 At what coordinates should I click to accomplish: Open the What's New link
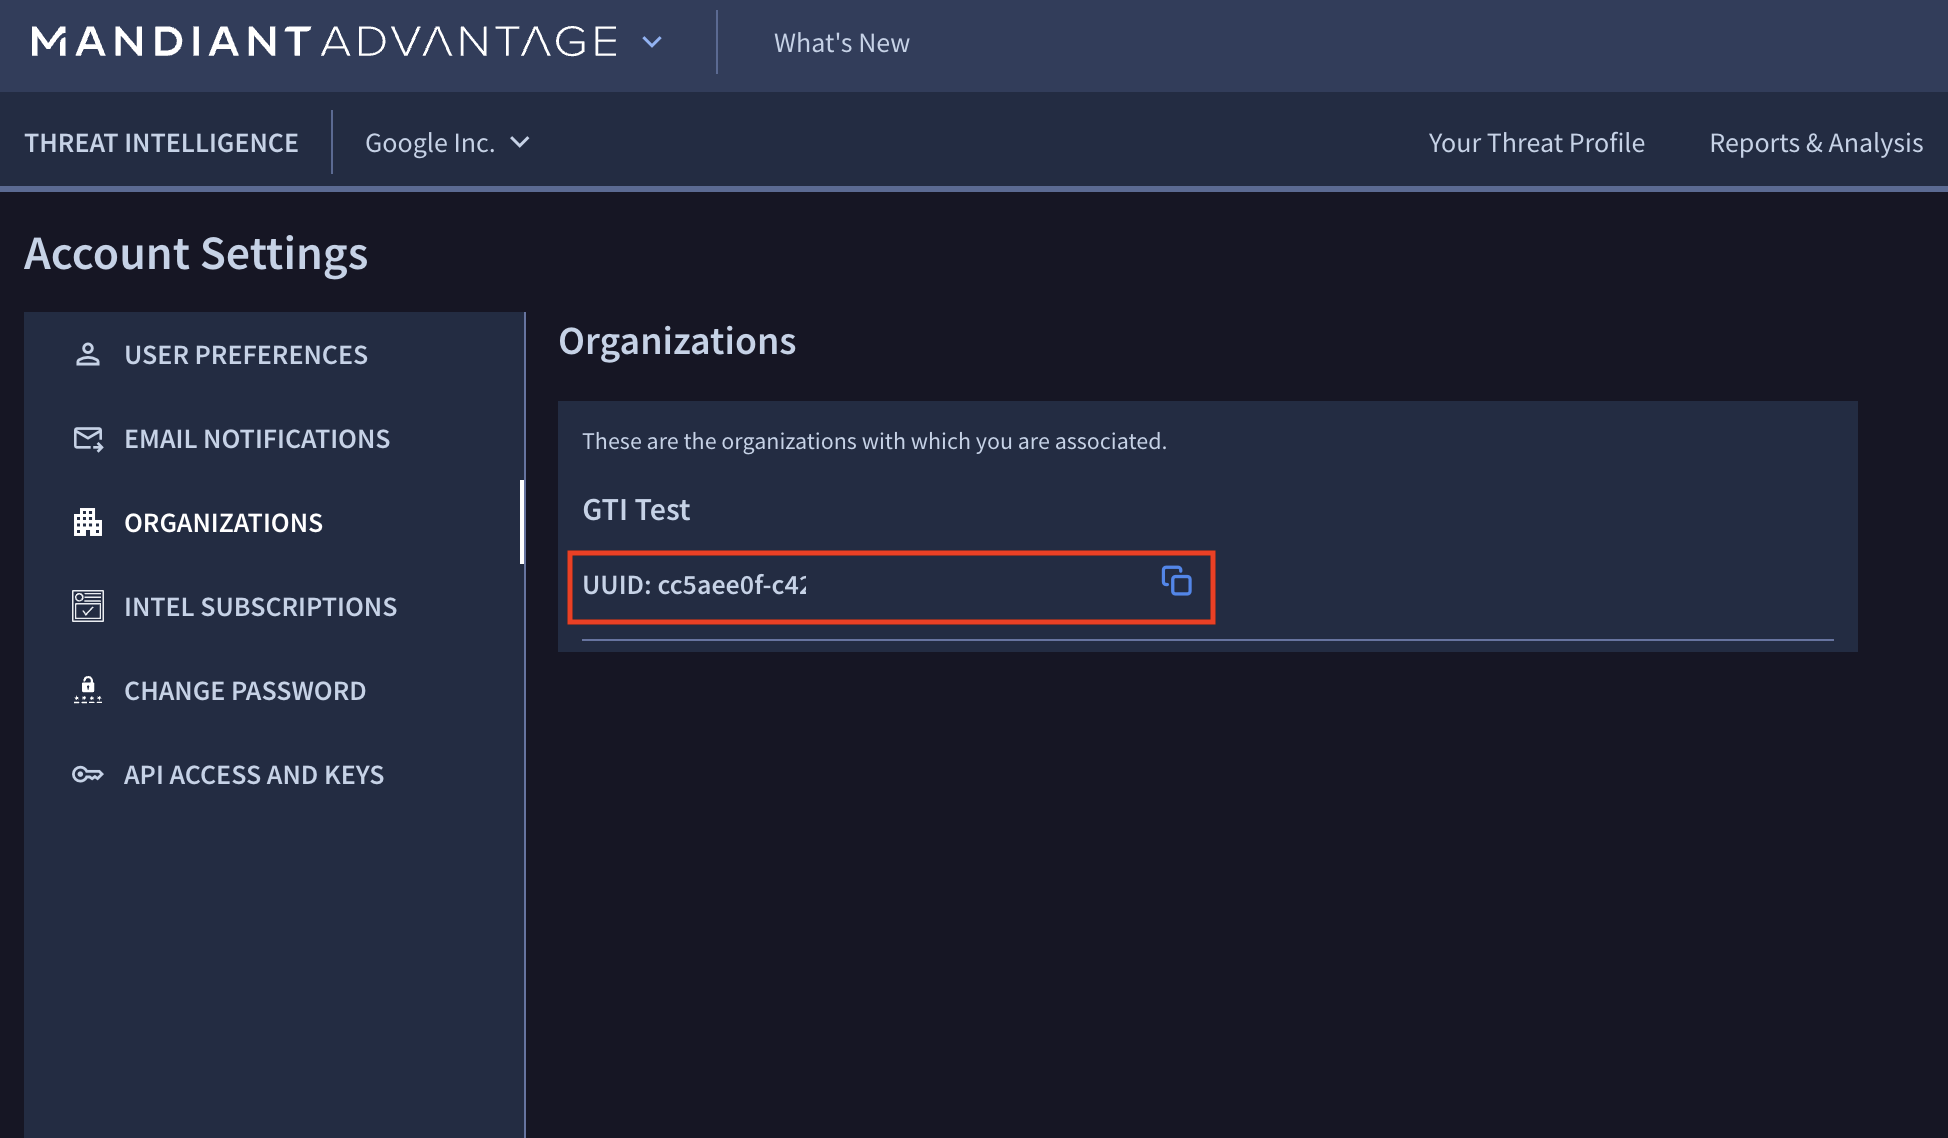tap(842, 43)
